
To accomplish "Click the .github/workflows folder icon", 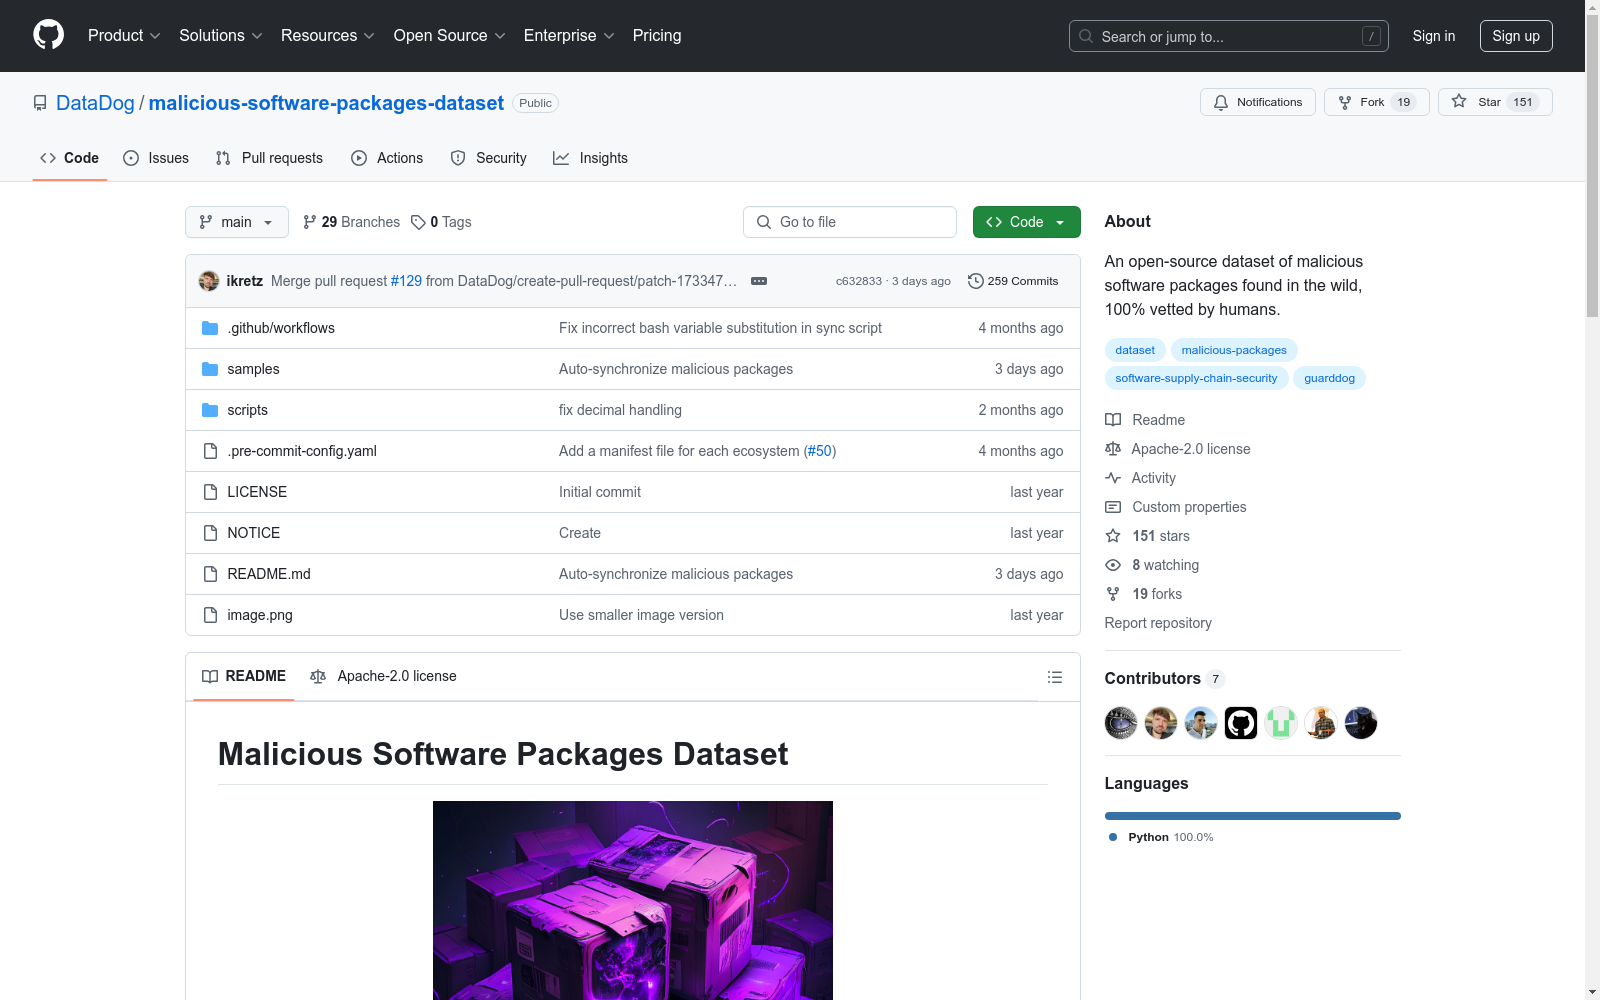I will [210, 328].
